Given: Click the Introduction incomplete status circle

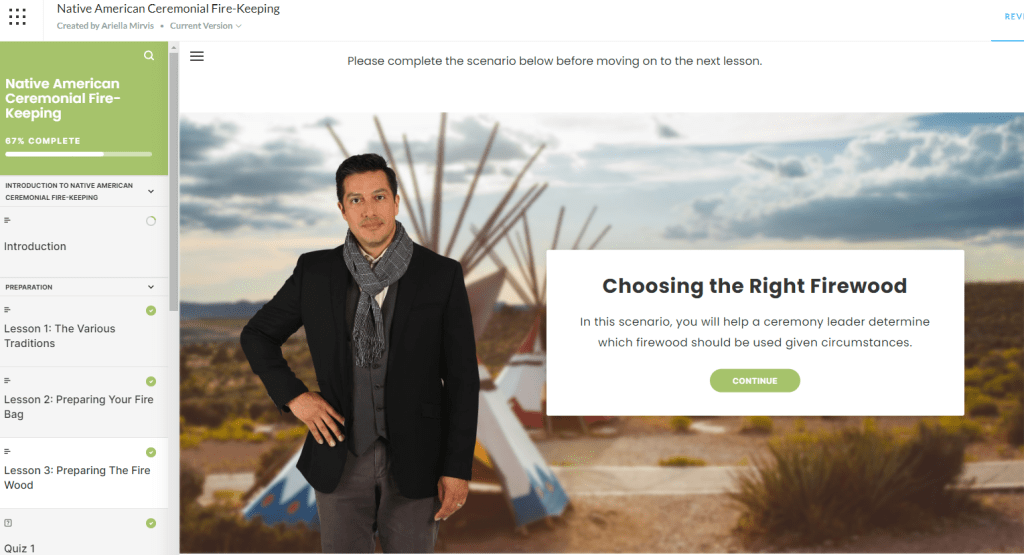Looking at the screenshot, I should (151, 221).
